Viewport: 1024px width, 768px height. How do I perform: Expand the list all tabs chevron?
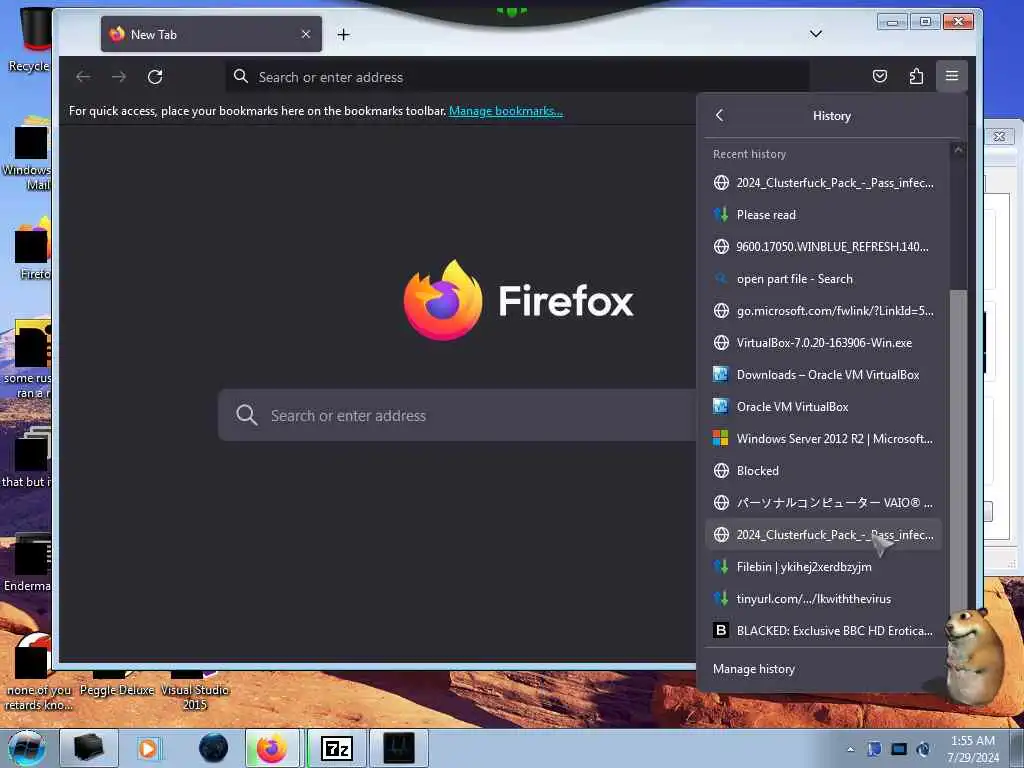coord(816,34)
